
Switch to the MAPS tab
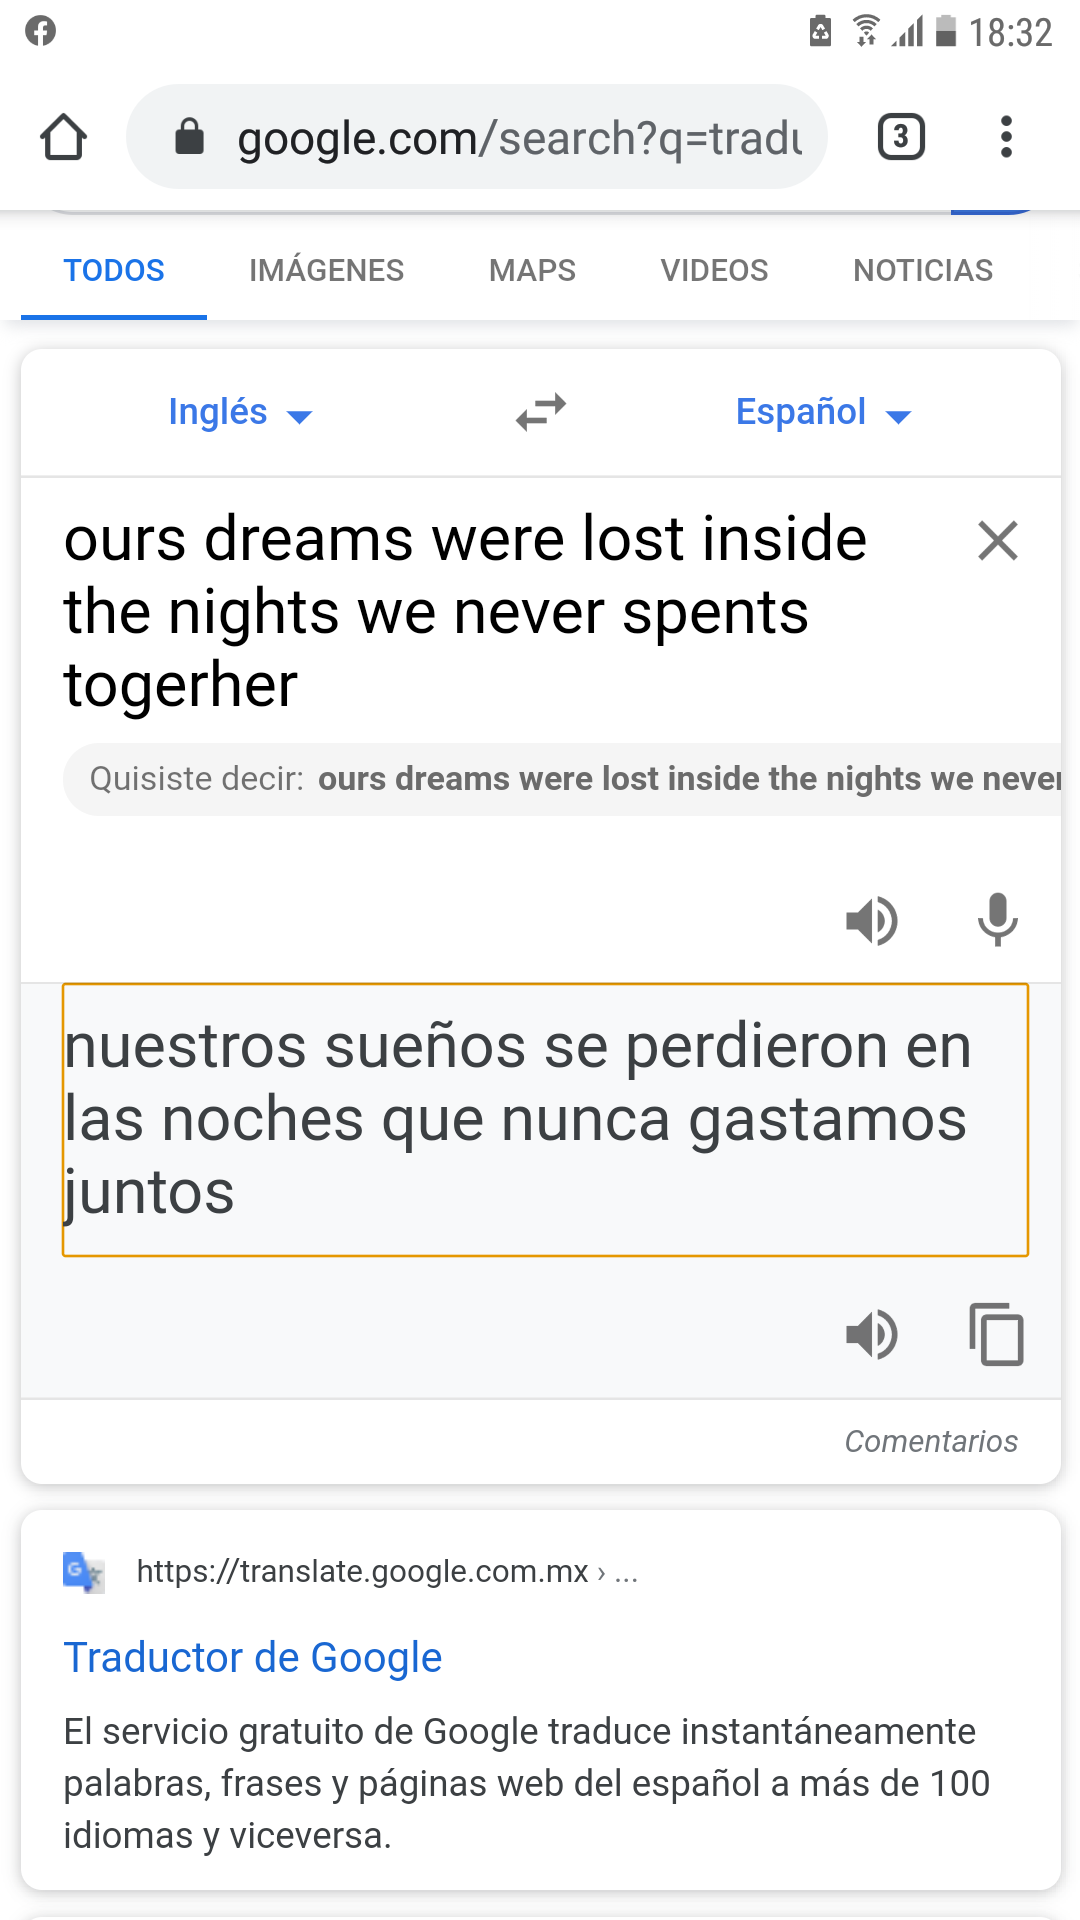coord(532,270)
